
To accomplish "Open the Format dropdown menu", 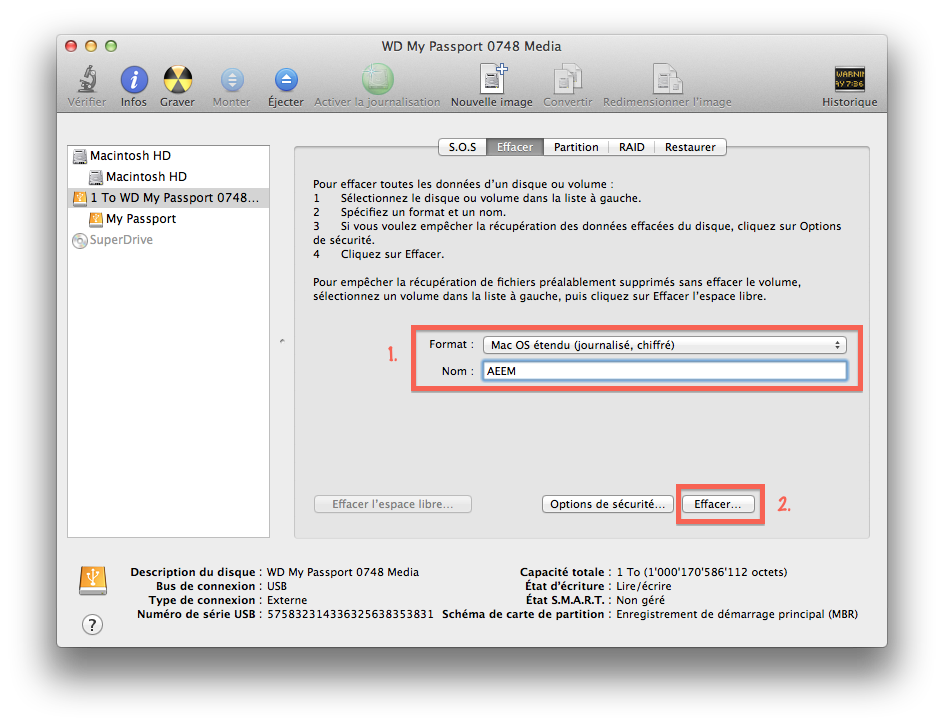I will (x=663, y=345).
